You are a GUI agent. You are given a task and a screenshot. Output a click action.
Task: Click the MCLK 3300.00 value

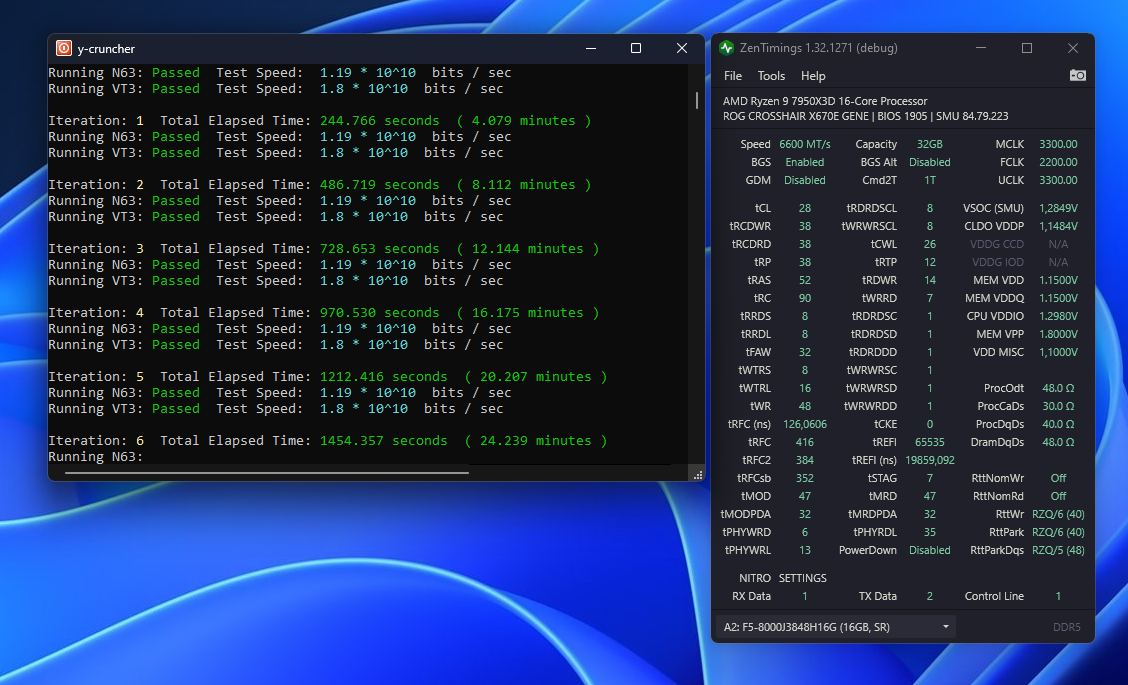(x=1058, y=144)
